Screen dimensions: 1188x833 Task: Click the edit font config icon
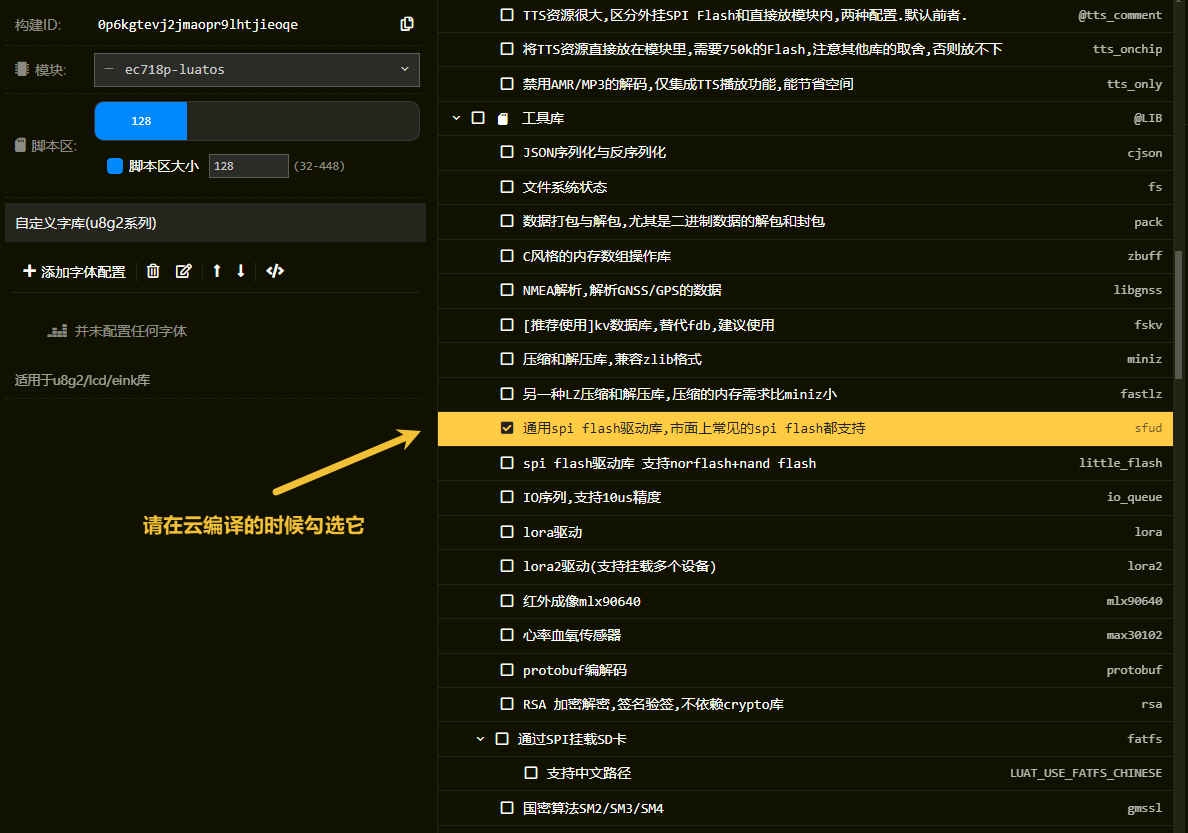click(184, 271)
